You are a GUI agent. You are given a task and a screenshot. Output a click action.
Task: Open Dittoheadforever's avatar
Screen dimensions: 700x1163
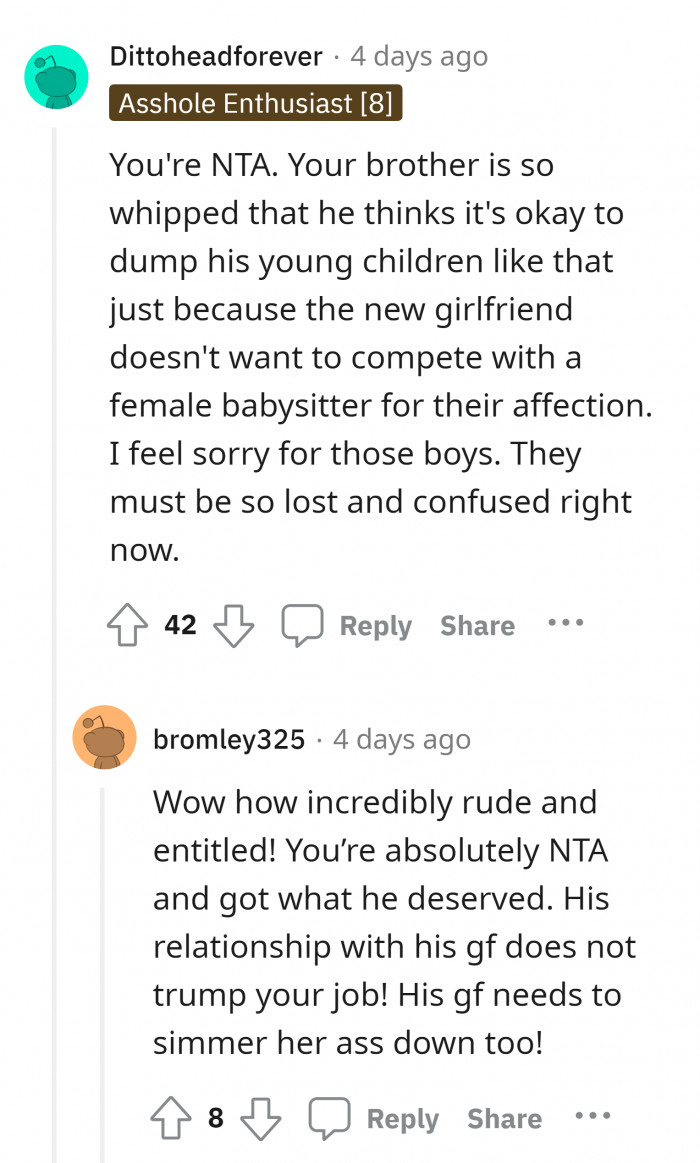click(57, 77)
